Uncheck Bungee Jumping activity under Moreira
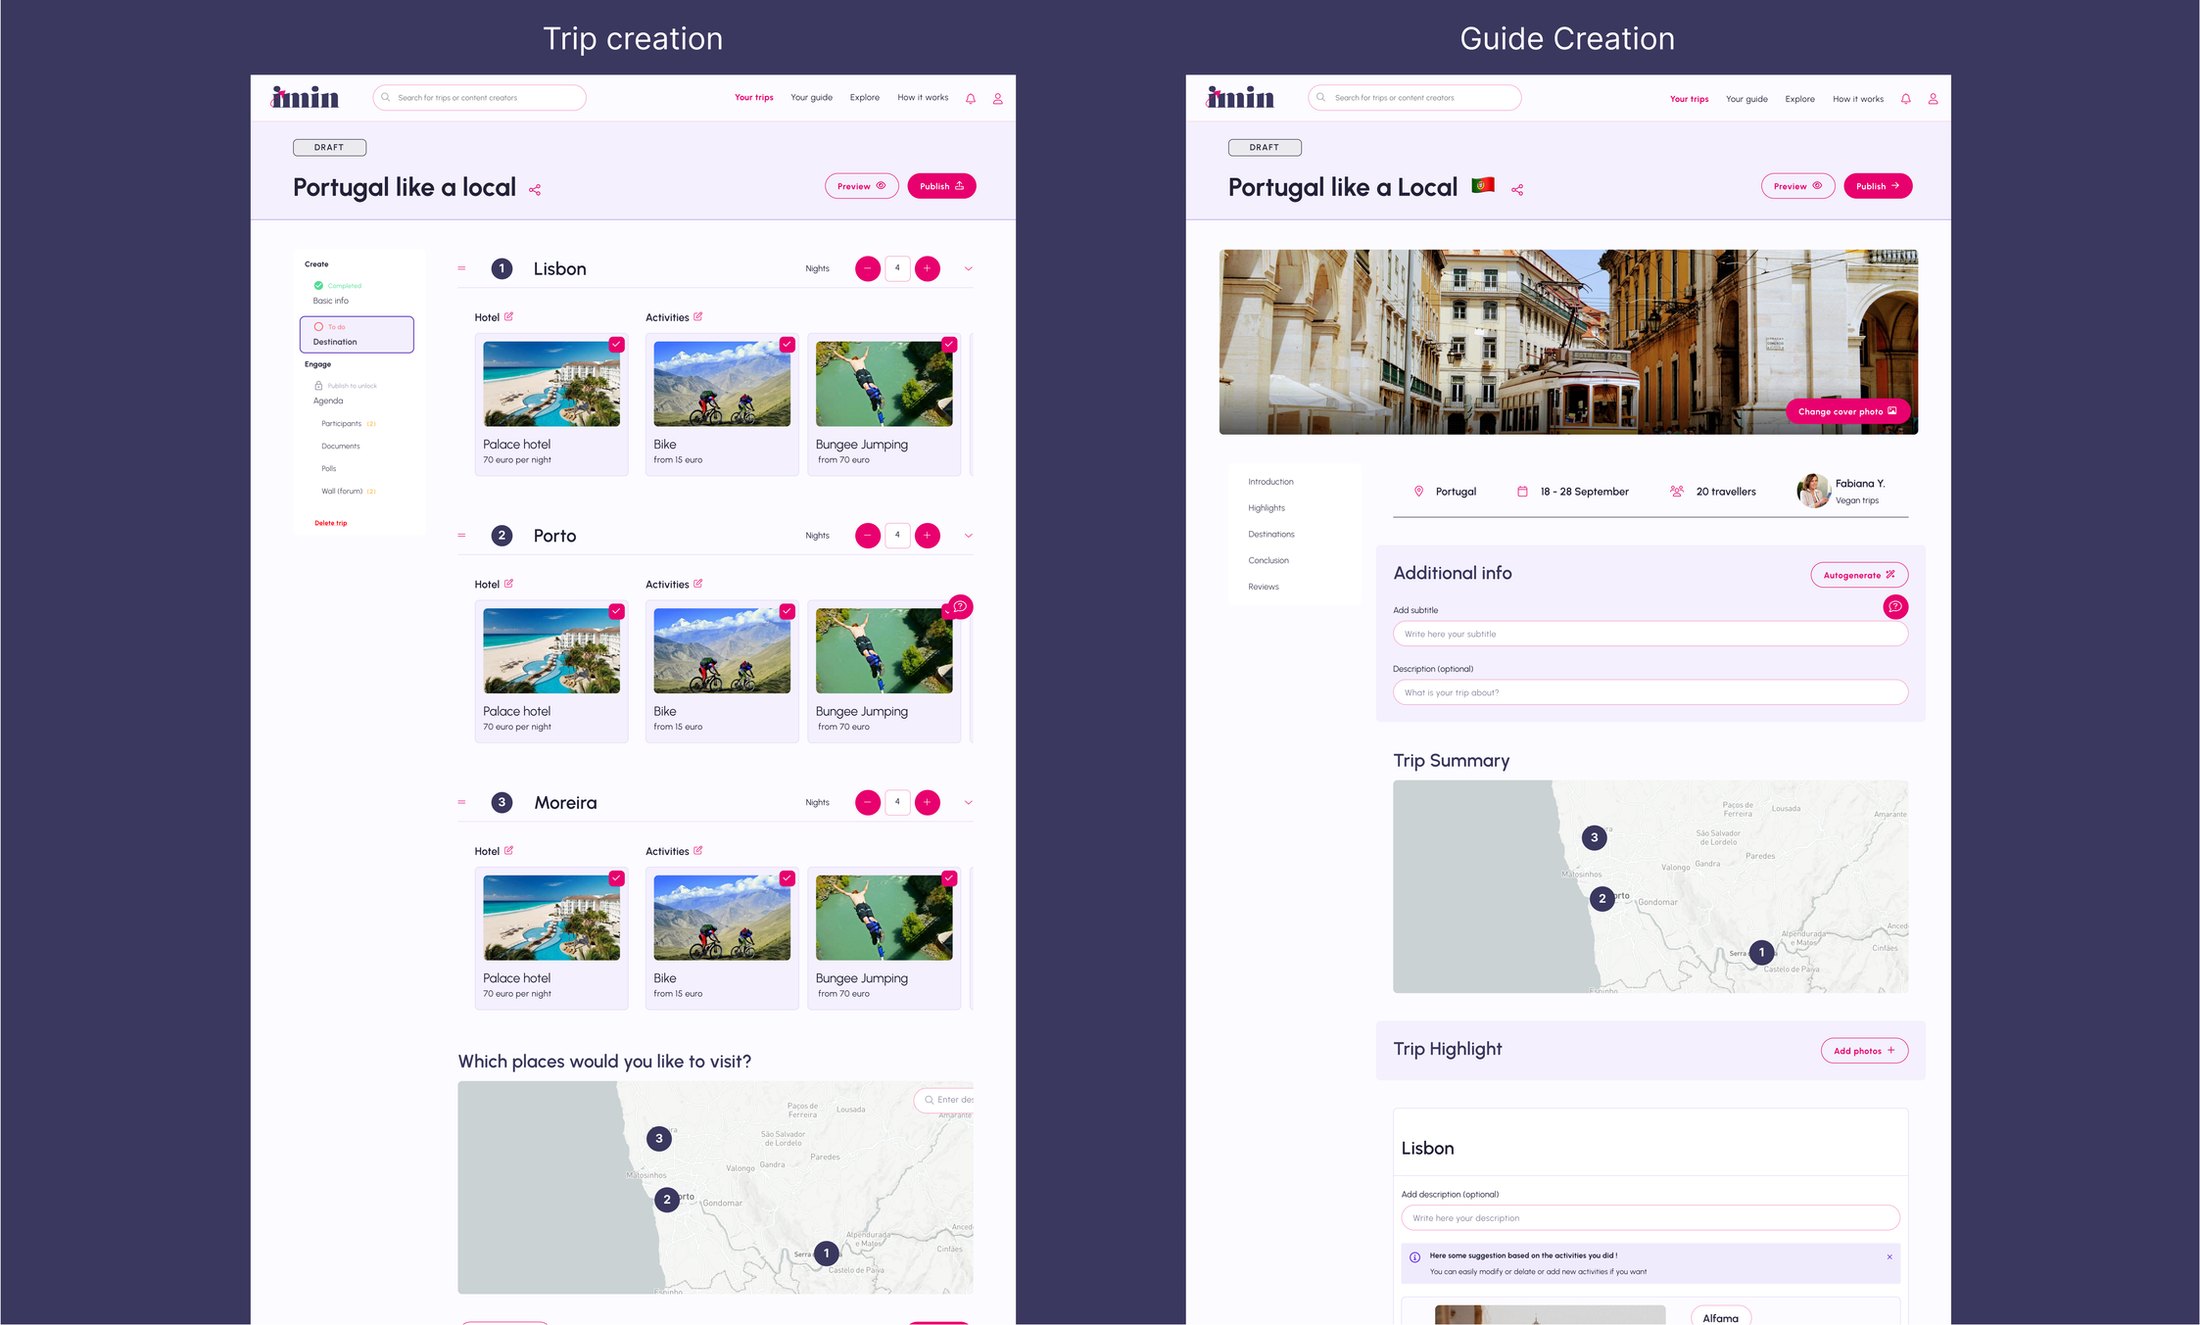This screenshot has width=2200, height=1325. [x=949, y=878]
